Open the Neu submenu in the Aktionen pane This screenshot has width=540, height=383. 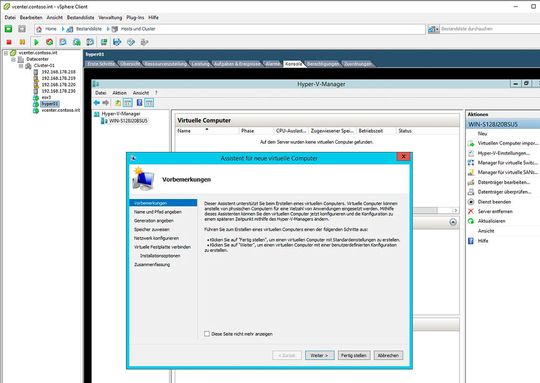482,134
